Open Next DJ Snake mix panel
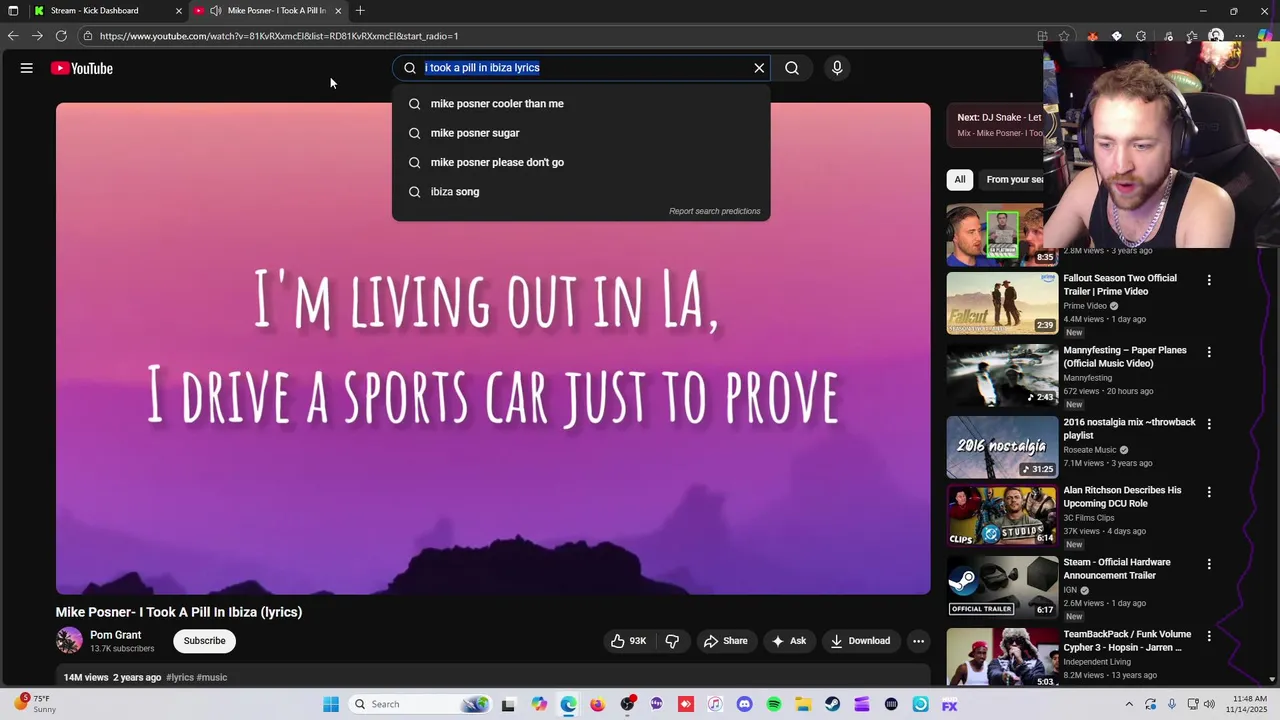Image resolution: width=1280 pixels, height=720 pixels. click(996, 125)
